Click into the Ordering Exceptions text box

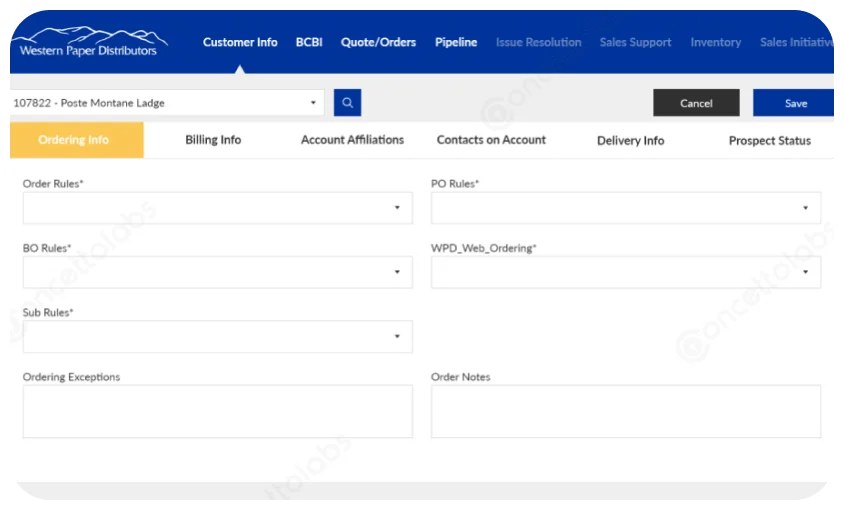click(217, 411)
